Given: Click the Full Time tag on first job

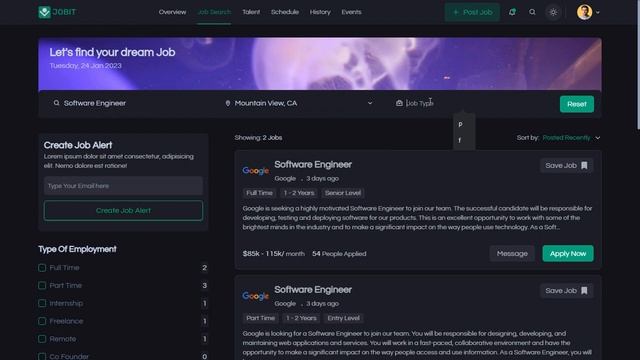Looking at the screenshot, I should click(x=259, y=193).
